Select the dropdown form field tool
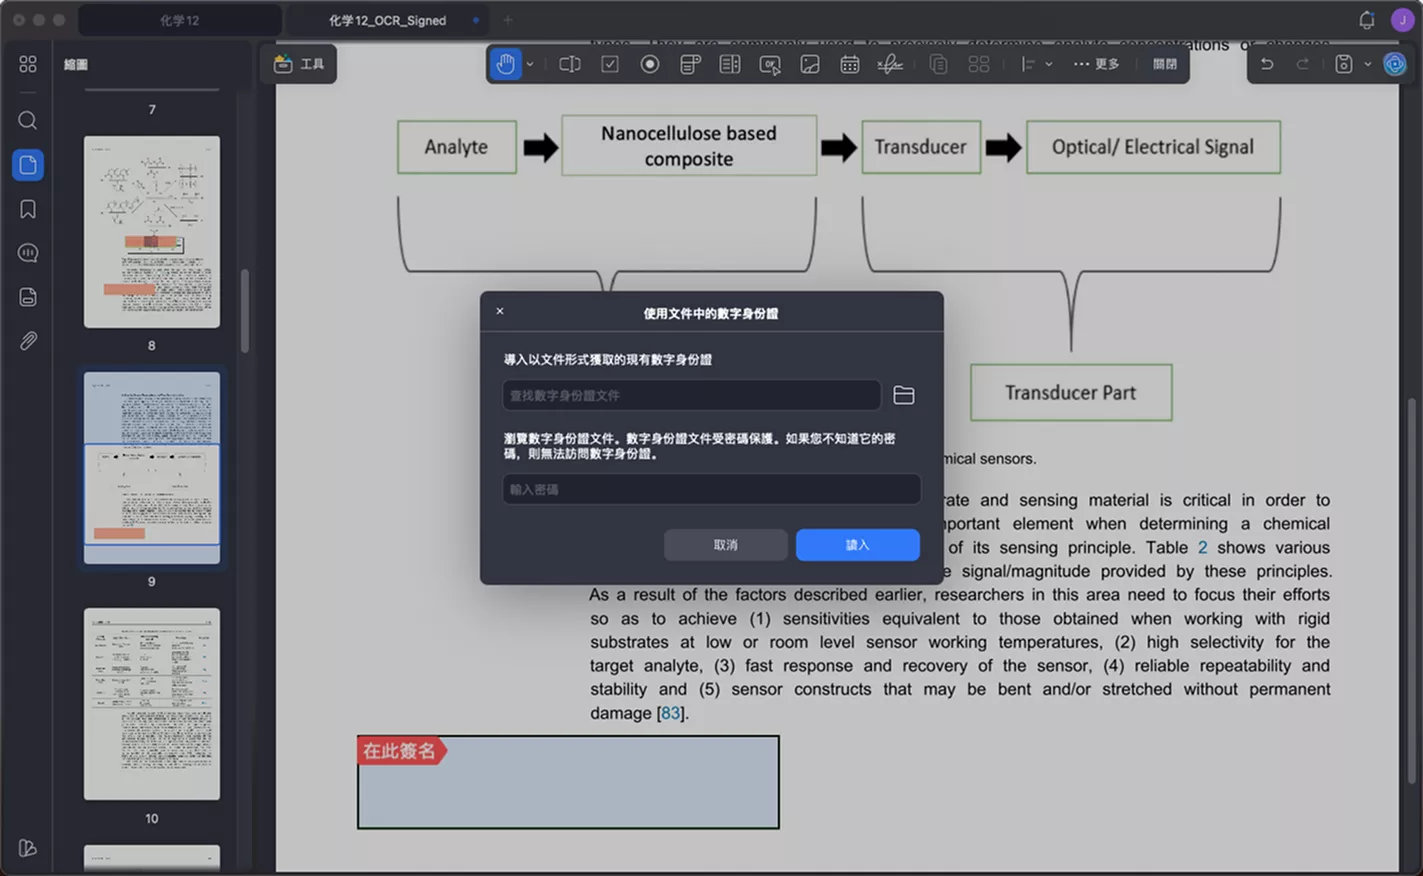The height and width of the screenshot is (876, 1423). pyautogui.click(x=690, y=64)
